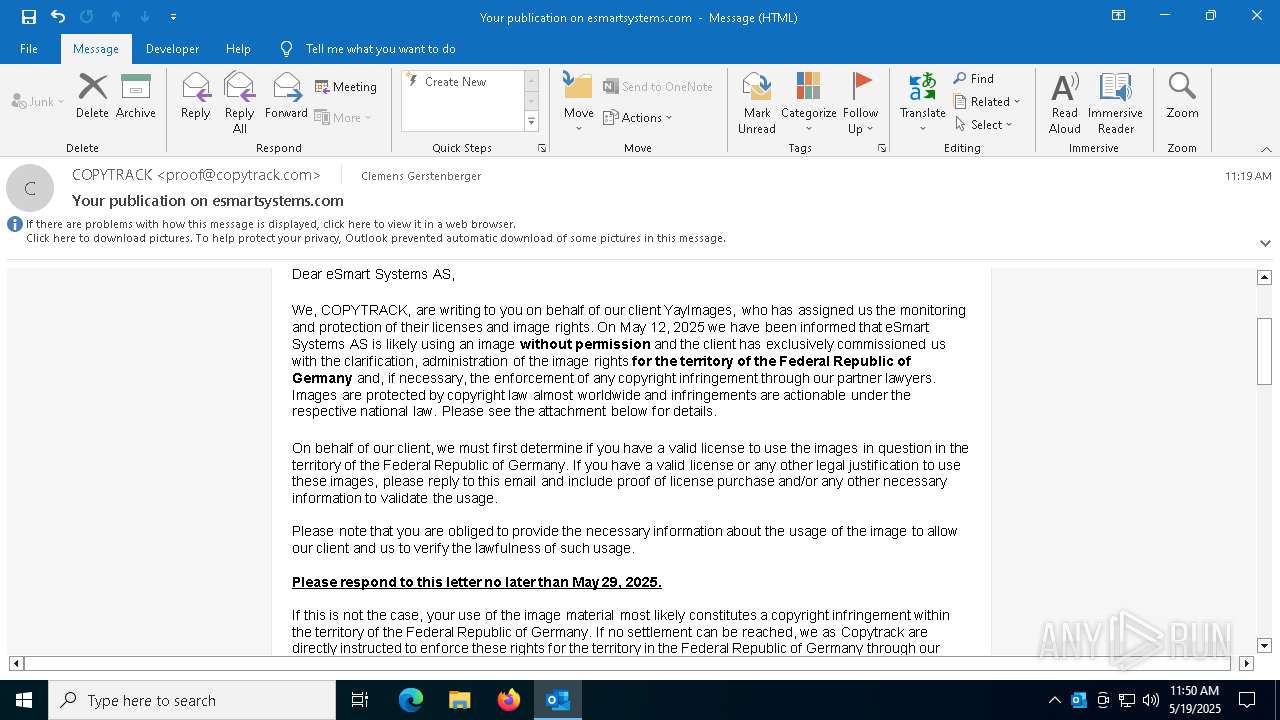Viewport: 1280px width, 720px height.
Task: Click Send to OneNote
Action: 658,87
